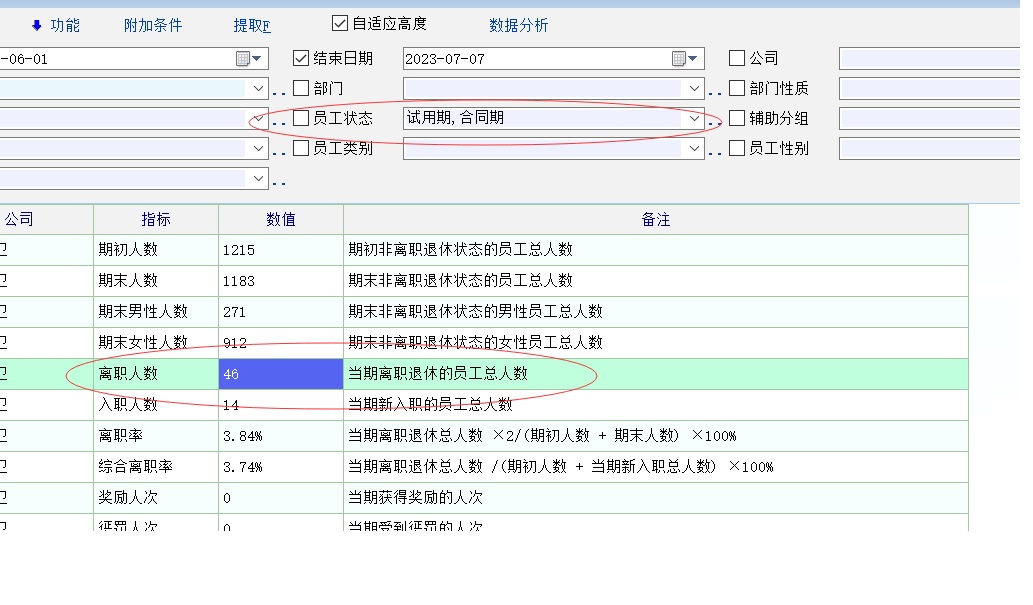
Task: Open the 附加条件 menu
Action: click(x=153, y=25)
